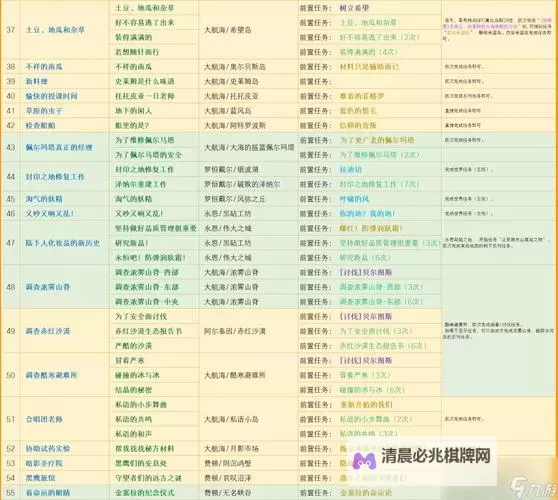Select sub-quest '装得满满的' in quest column
This screenshot has height=500, width=558.
point(133,37)
